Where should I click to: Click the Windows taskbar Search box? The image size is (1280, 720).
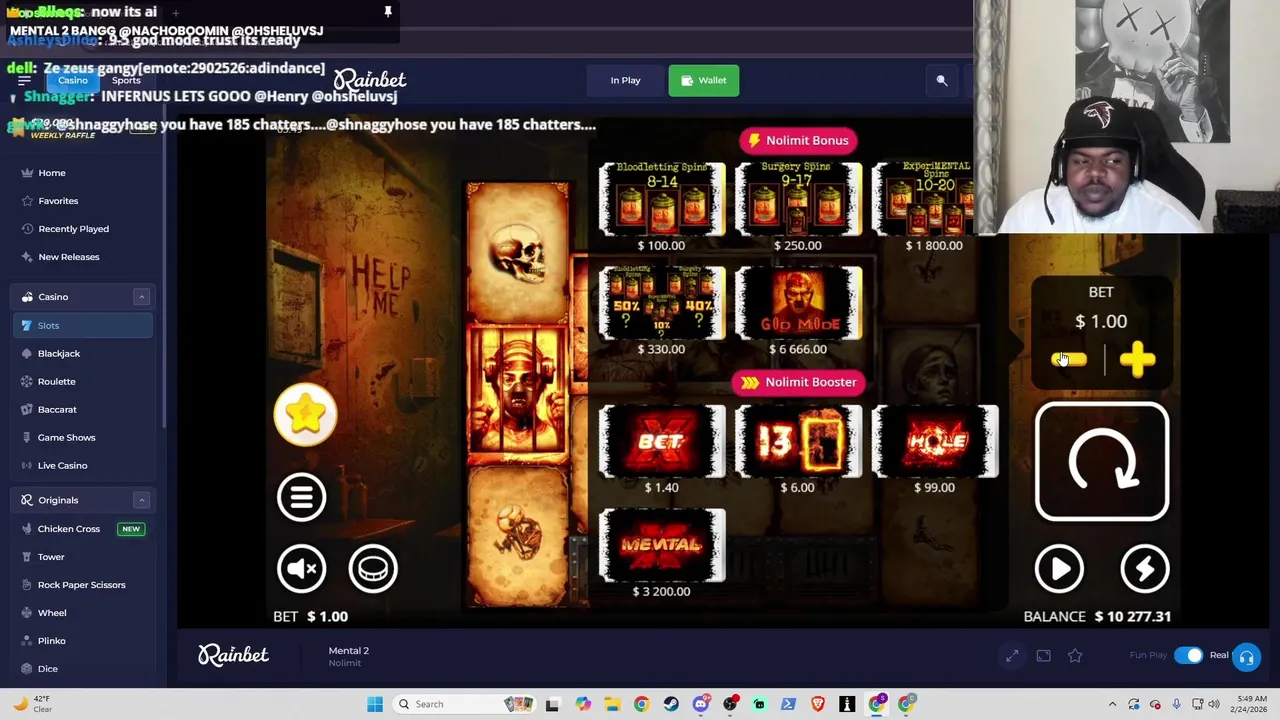(x=465, y=704)
